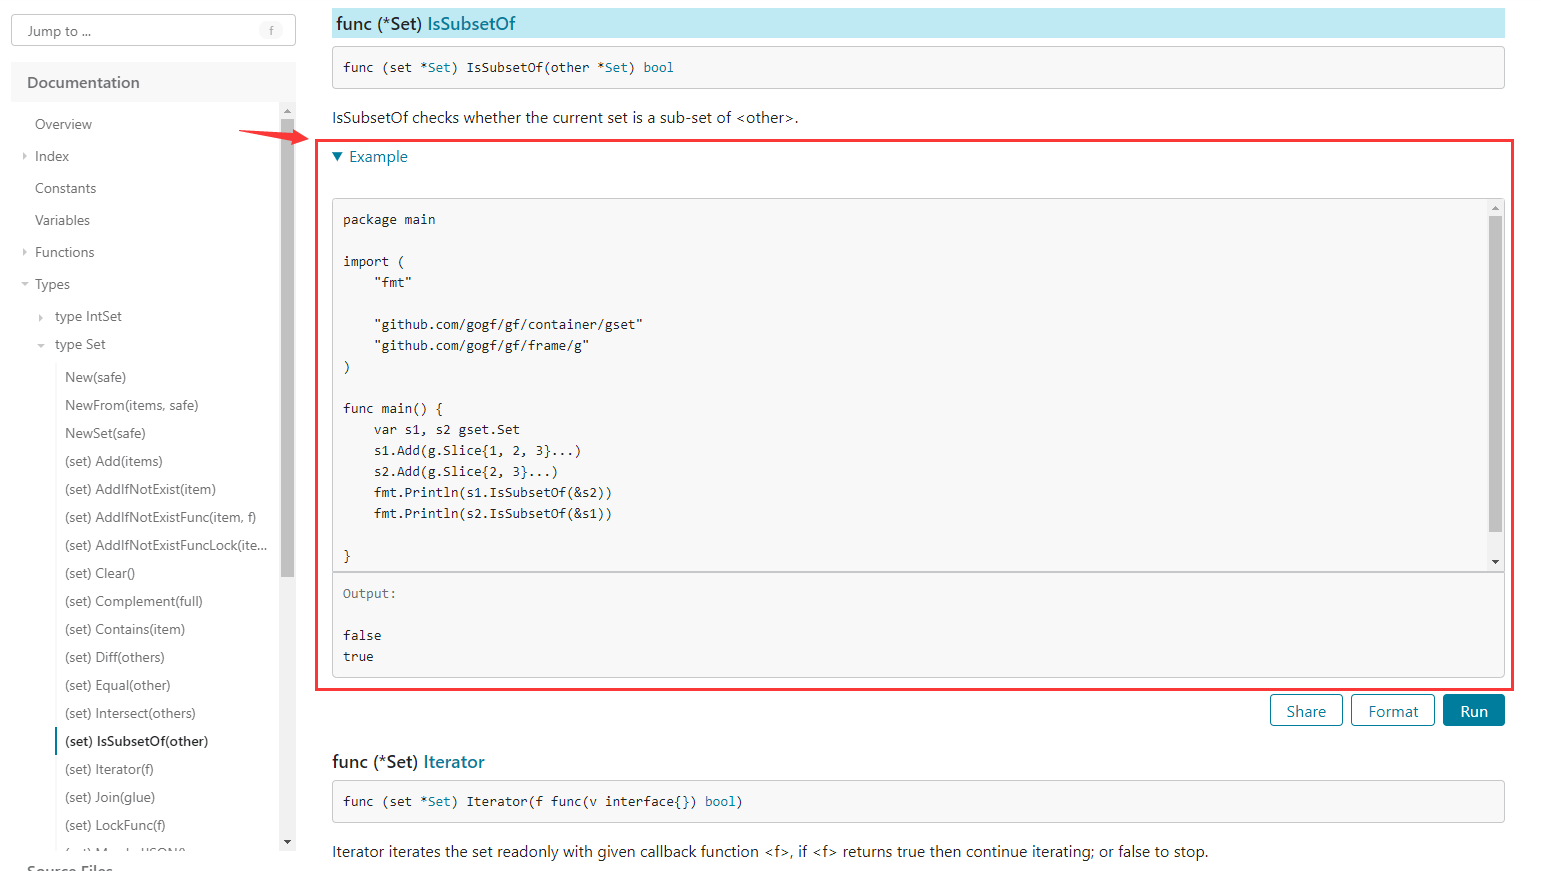Select (set) Contains(item) in sidebar

point(125,629)
